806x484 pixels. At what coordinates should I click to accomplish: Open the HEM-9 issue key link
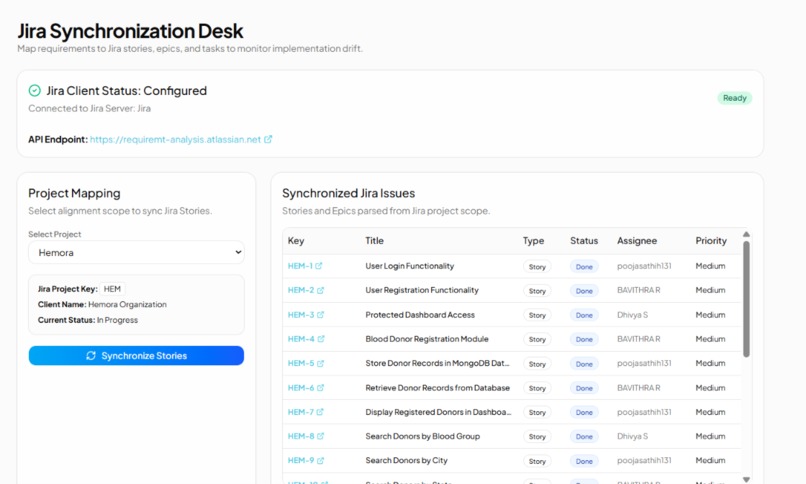301,460
